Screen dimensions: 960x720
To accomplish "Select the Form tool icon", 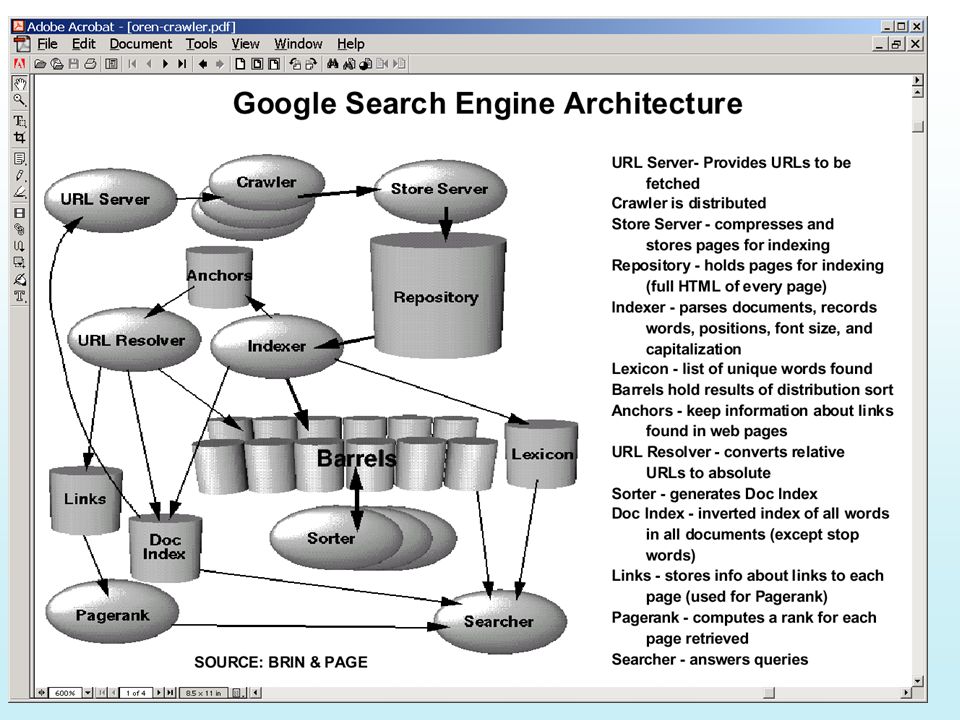I will pyautogui.click(x=20, y=263).
